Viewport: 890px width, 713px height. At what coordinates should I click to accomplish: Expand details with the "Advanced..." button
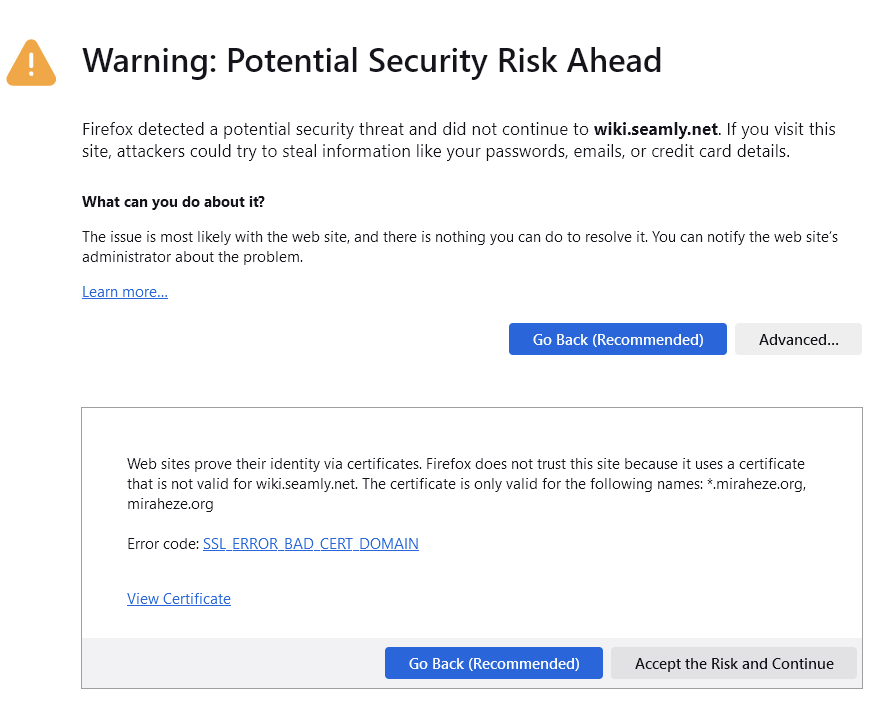[798, 340]
